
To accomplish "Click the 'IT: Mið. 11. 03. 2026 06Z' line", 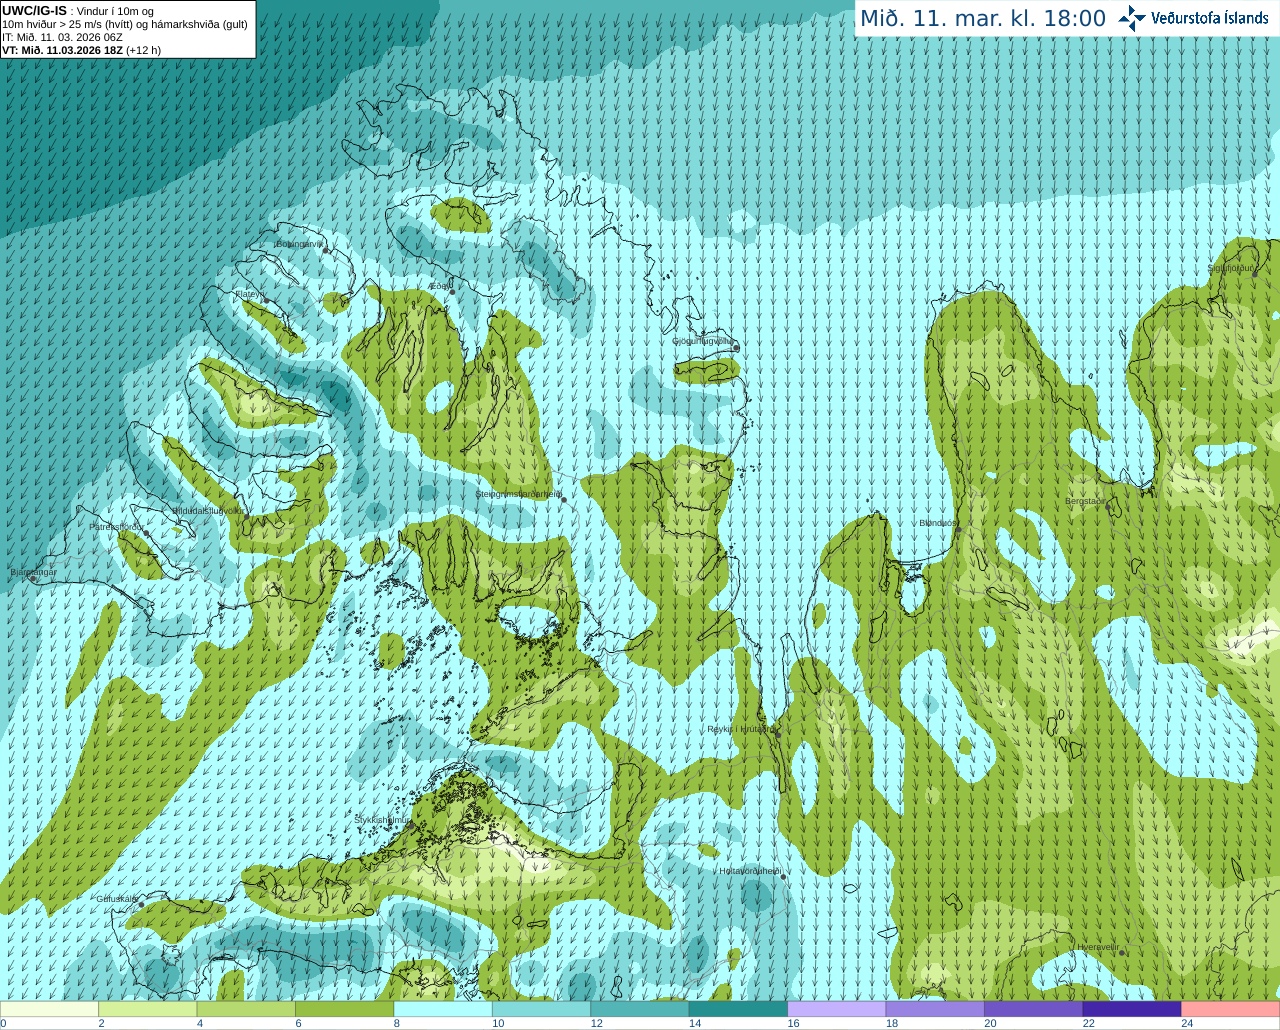I will coord(62,37).
